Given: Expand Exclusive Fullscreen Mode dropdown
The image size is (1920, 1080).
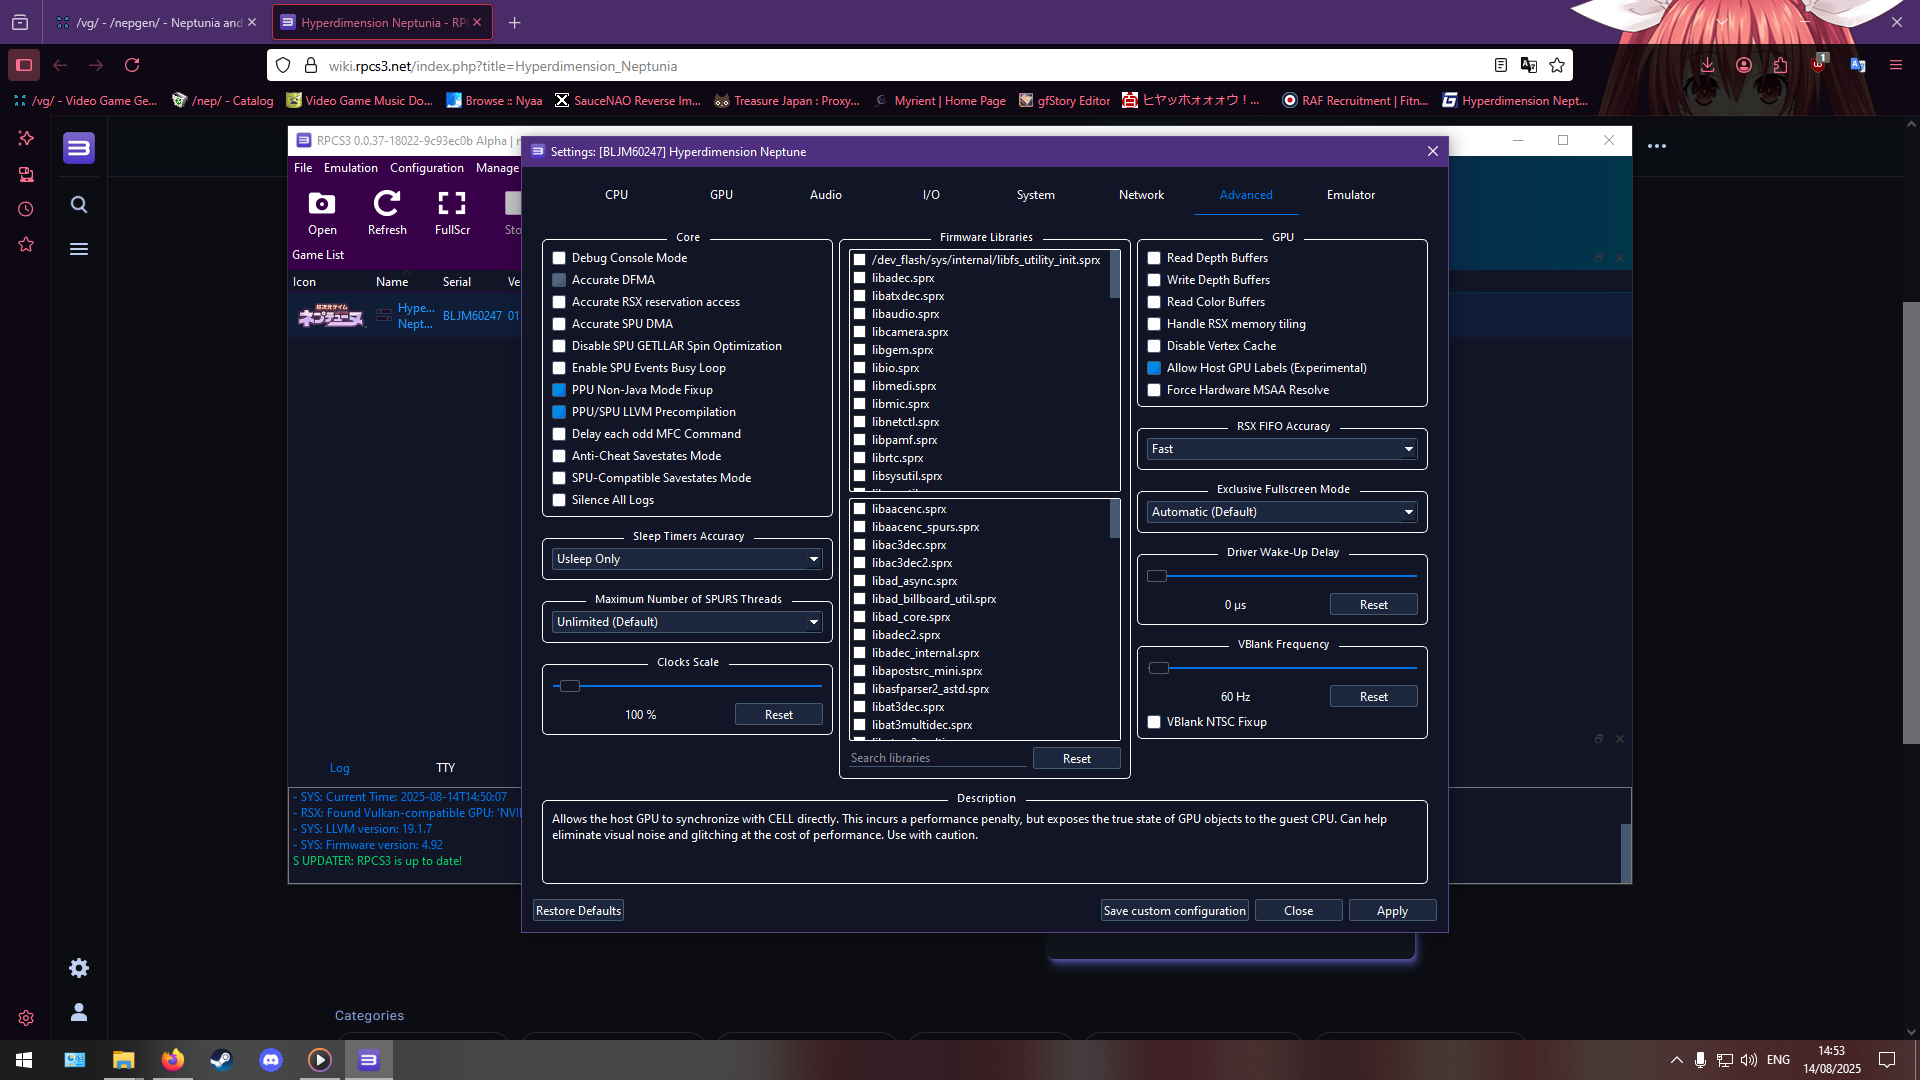Looking at the screenshot, I should [x=1282, y=512].
